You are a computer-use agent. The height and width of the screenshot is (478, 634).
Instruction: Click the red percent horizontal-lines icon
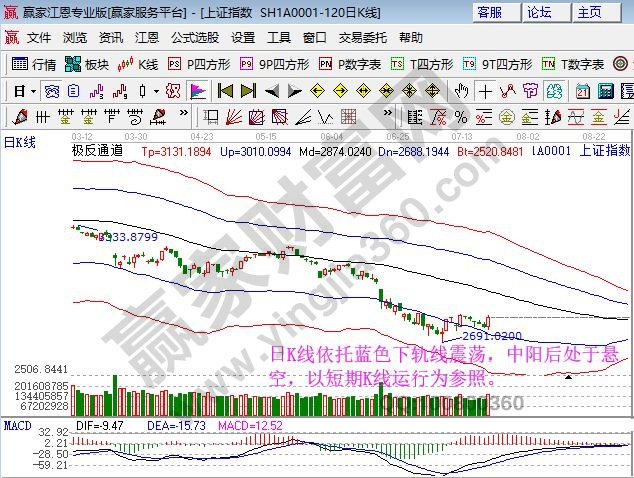[x=484, y=117]
